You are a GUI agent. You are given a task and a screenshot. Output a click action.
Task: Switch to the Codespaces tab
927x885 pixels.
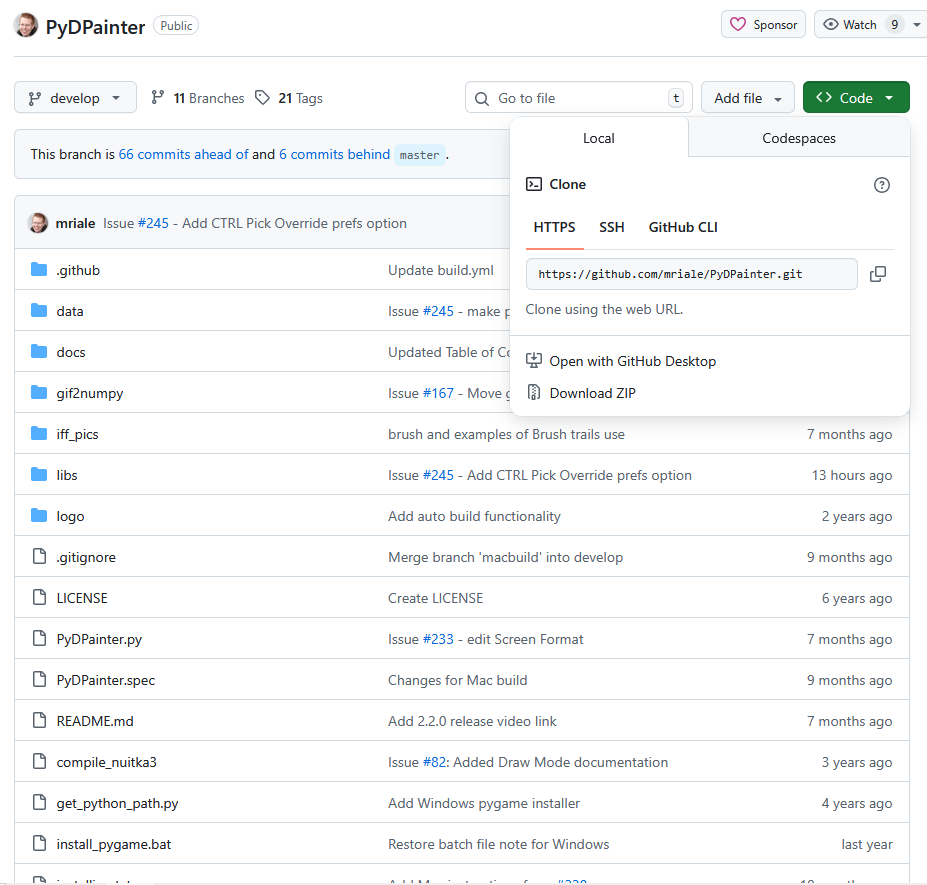tap(798, 138)
